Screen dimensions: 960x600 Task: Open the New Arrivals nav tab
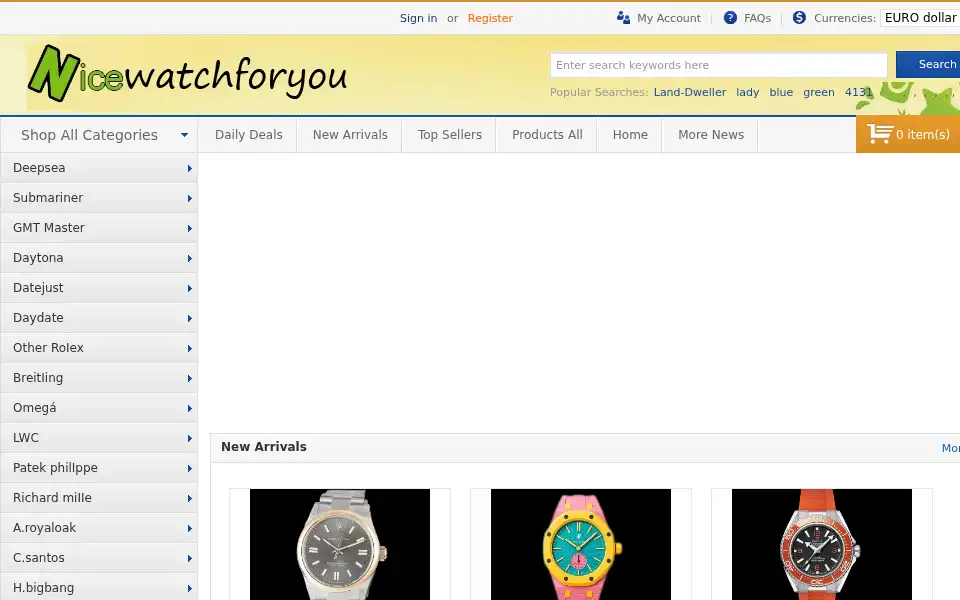click(x=350, y=135)
